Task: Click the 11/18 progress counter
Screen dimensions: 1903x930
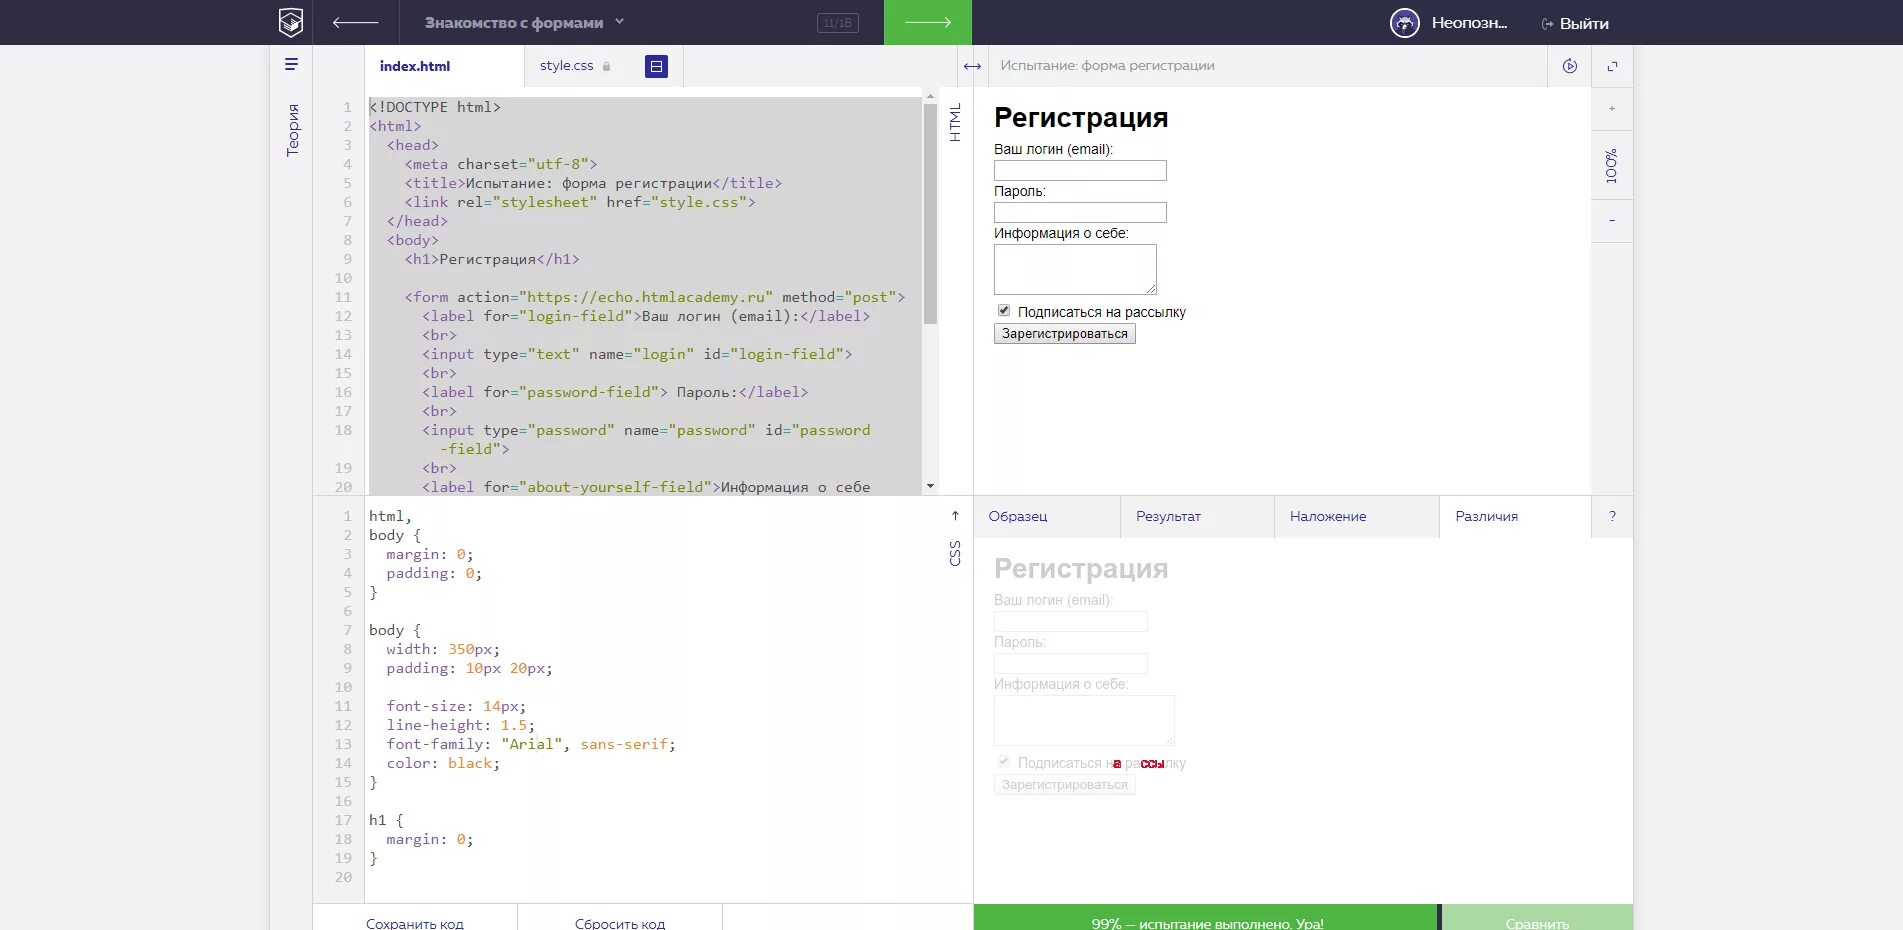Action: [838, 23]
